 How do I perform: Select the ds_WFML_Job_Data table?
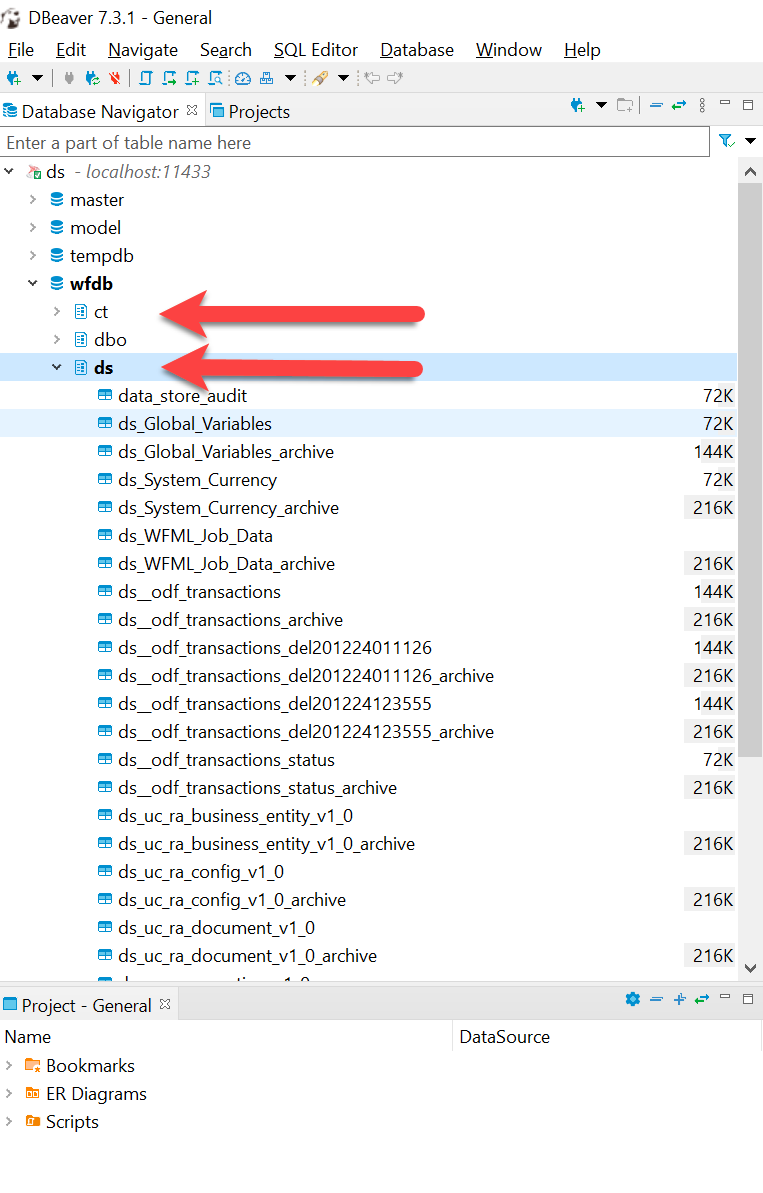[x=196, y=536]
